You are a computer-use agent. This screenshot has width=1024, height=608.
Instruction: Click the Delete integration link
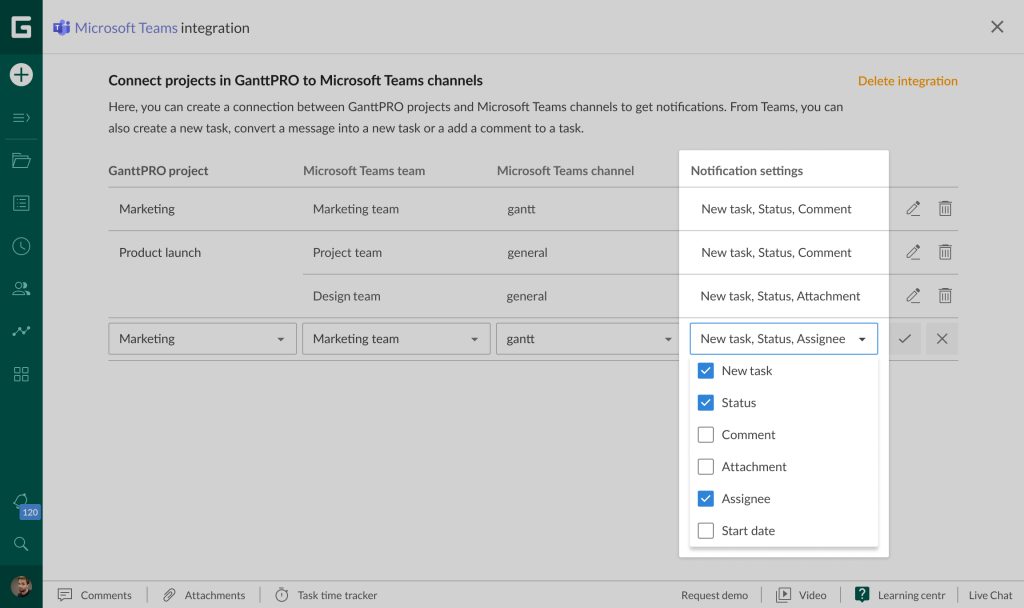(907, 81)
